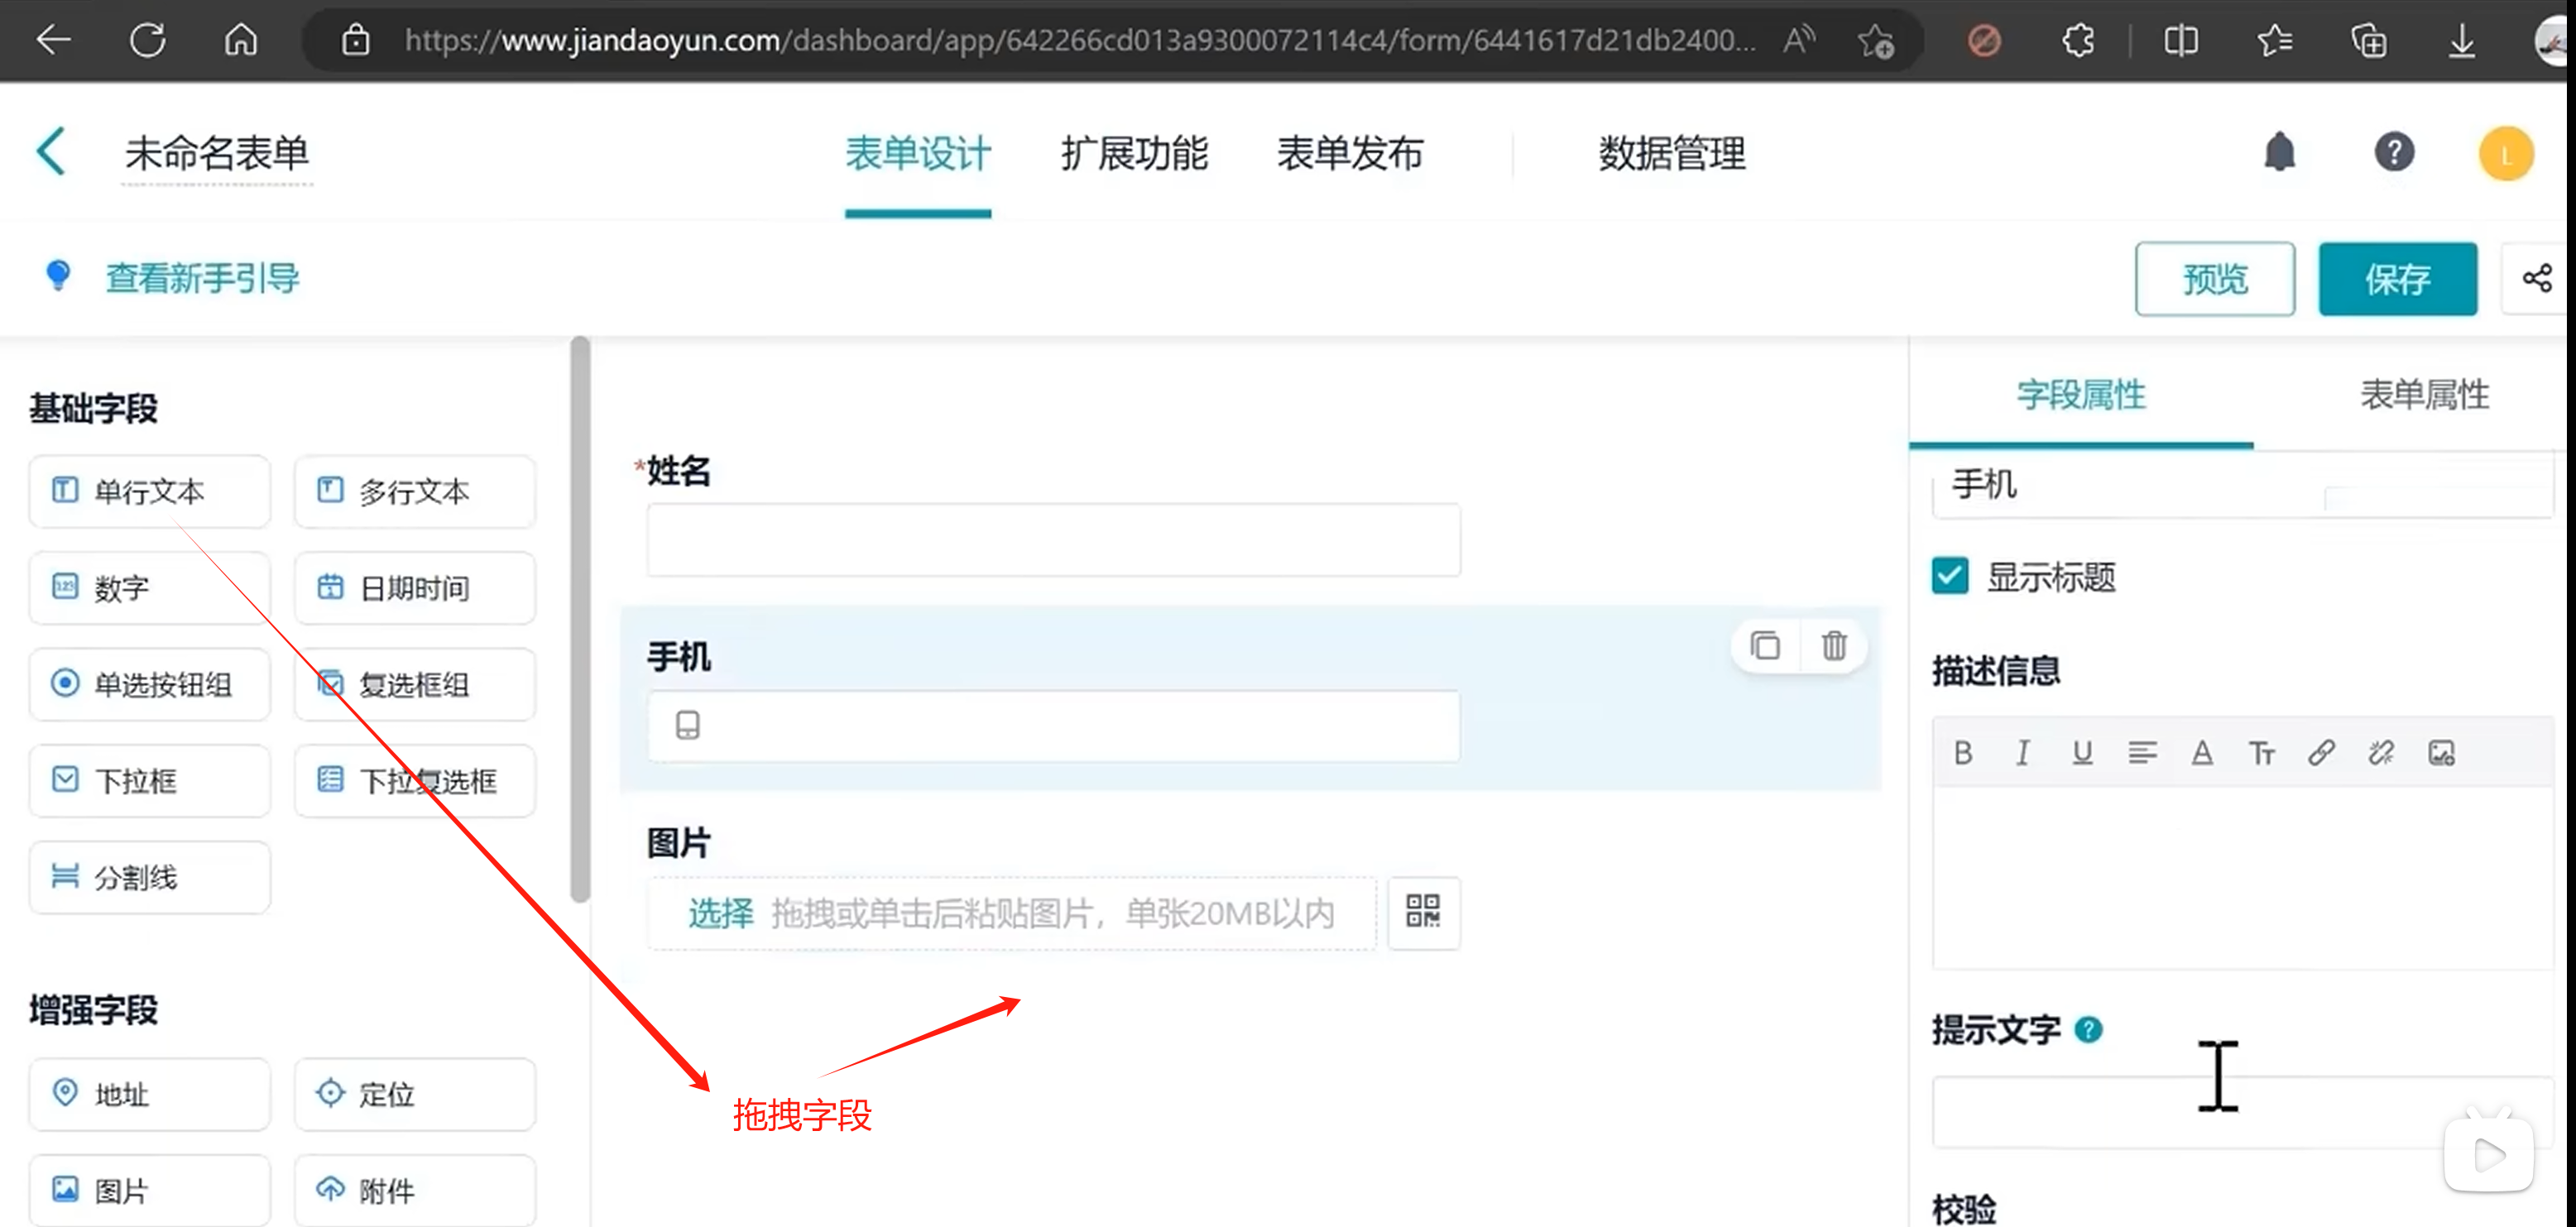Open font size option in editor
The image size is (2576, 1227).
(x=2261, y=752)
